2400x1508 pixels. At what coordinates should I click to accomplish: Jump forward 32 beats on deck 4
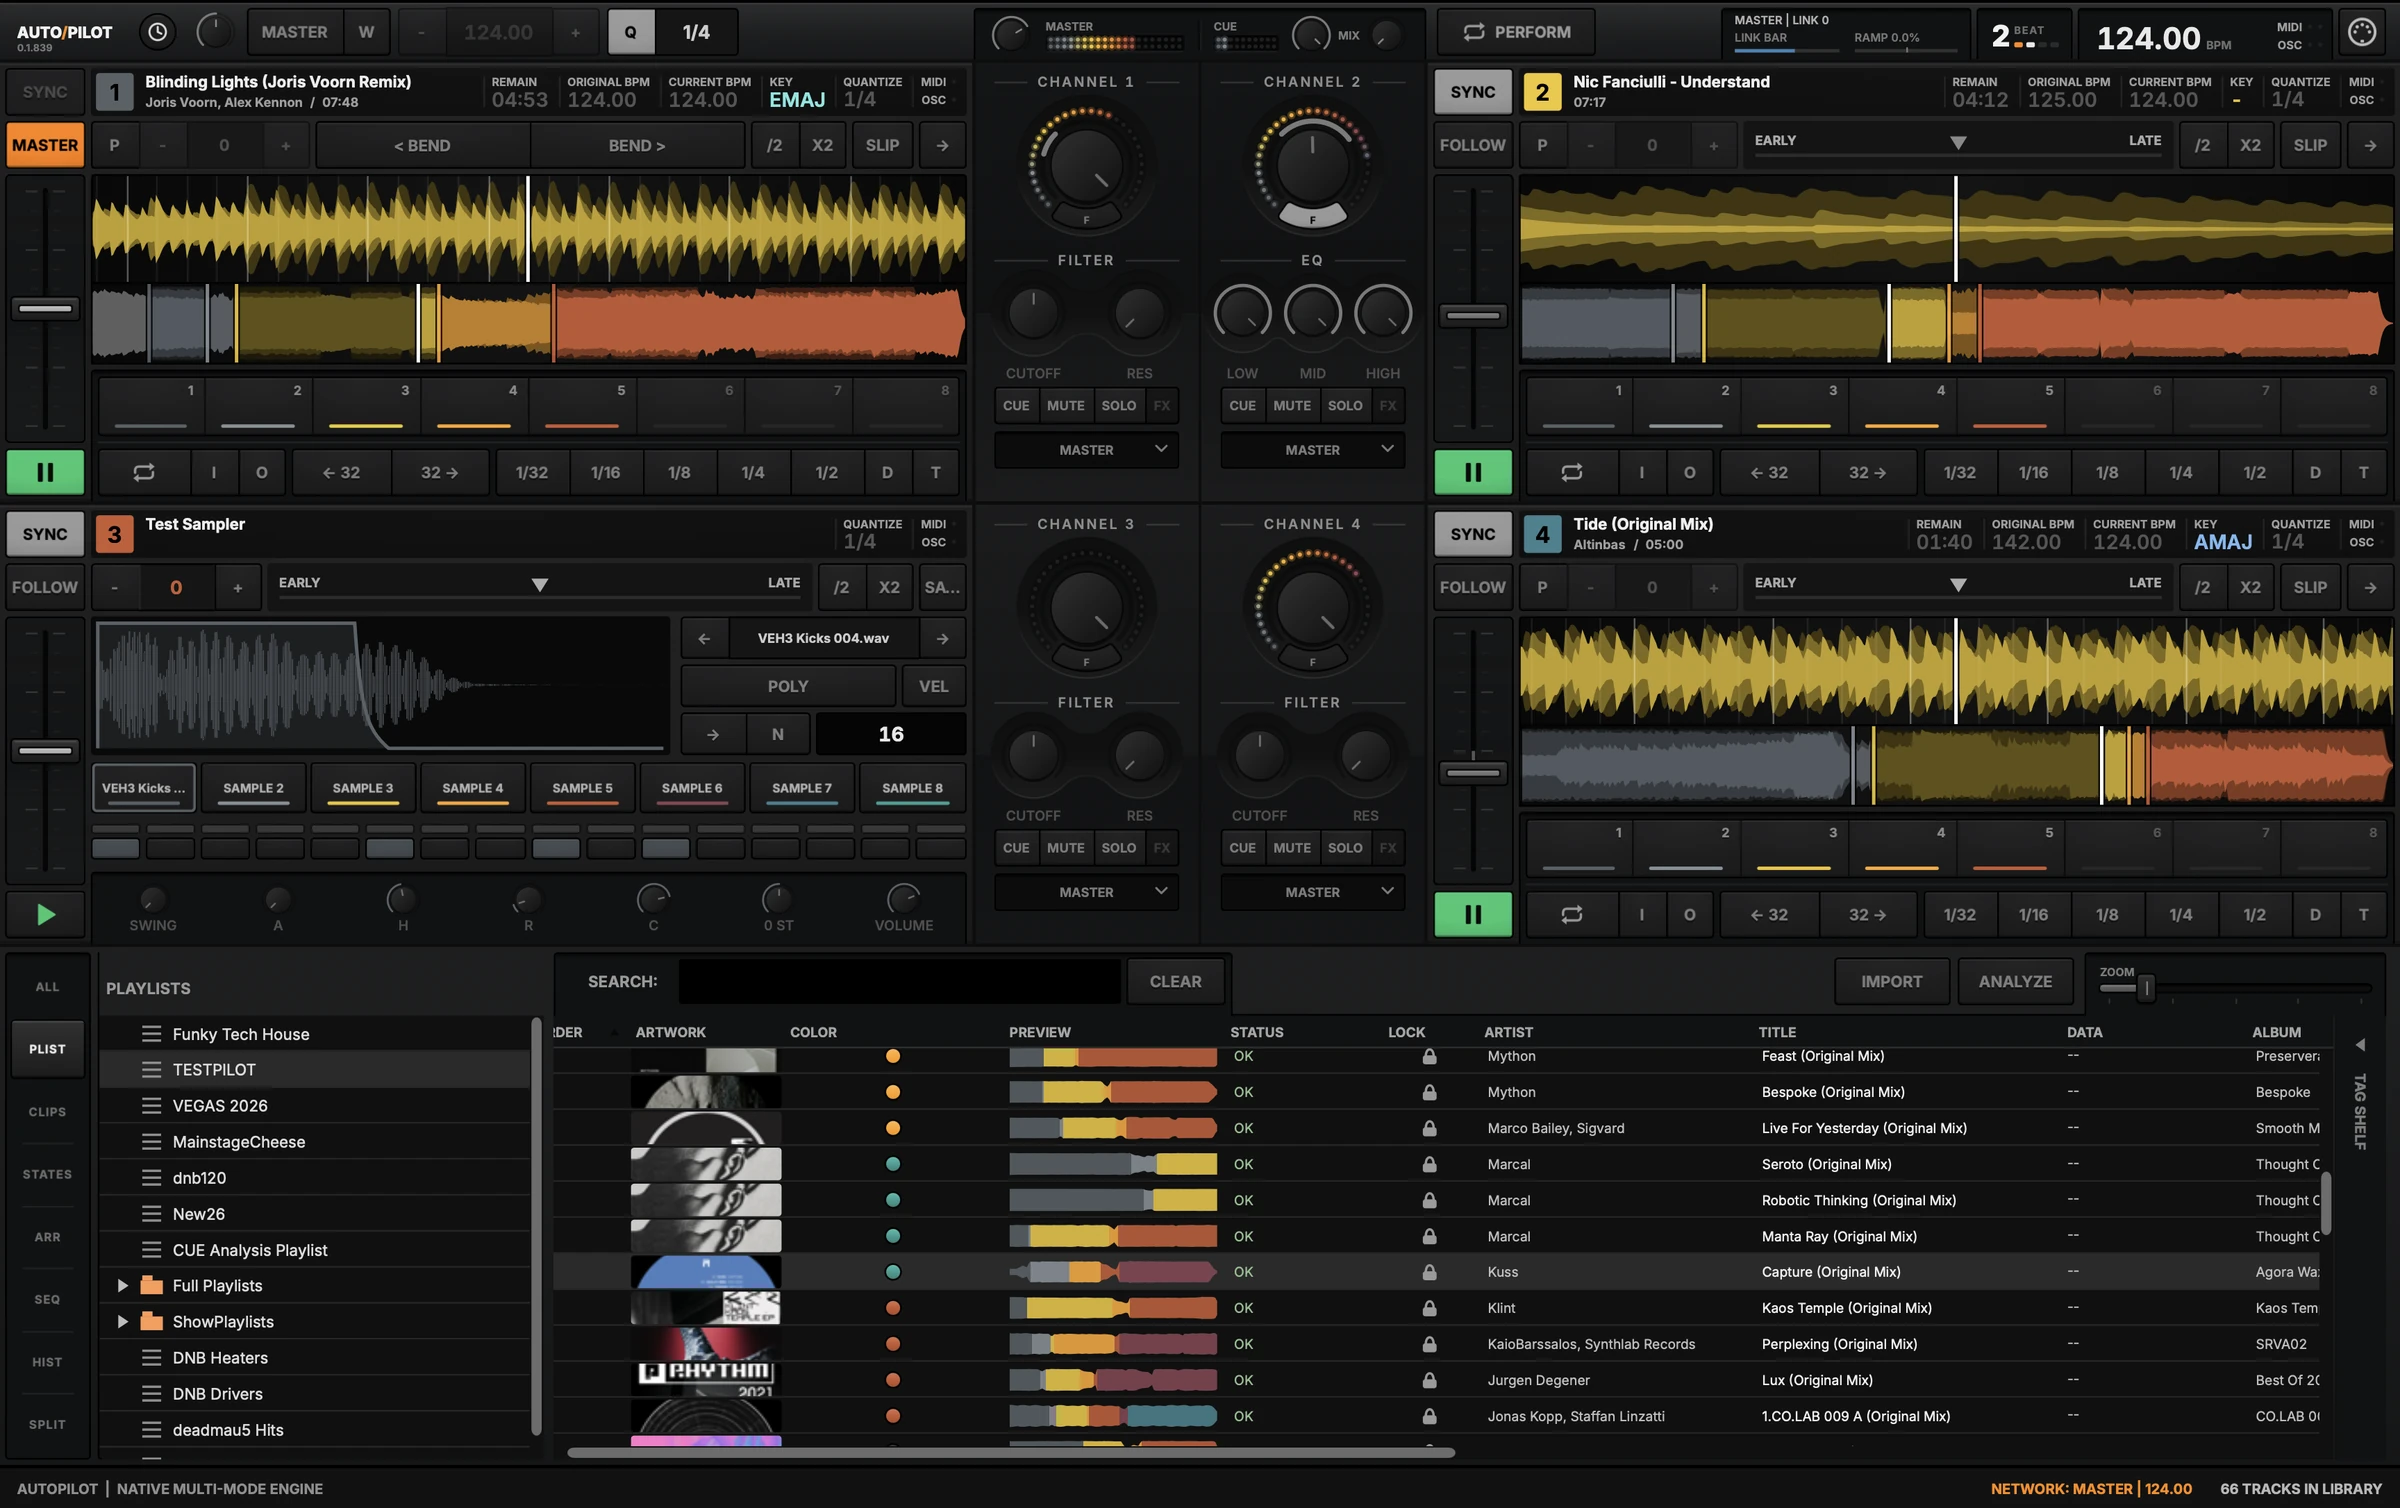pyautogui.click(x=1867, y=914)
